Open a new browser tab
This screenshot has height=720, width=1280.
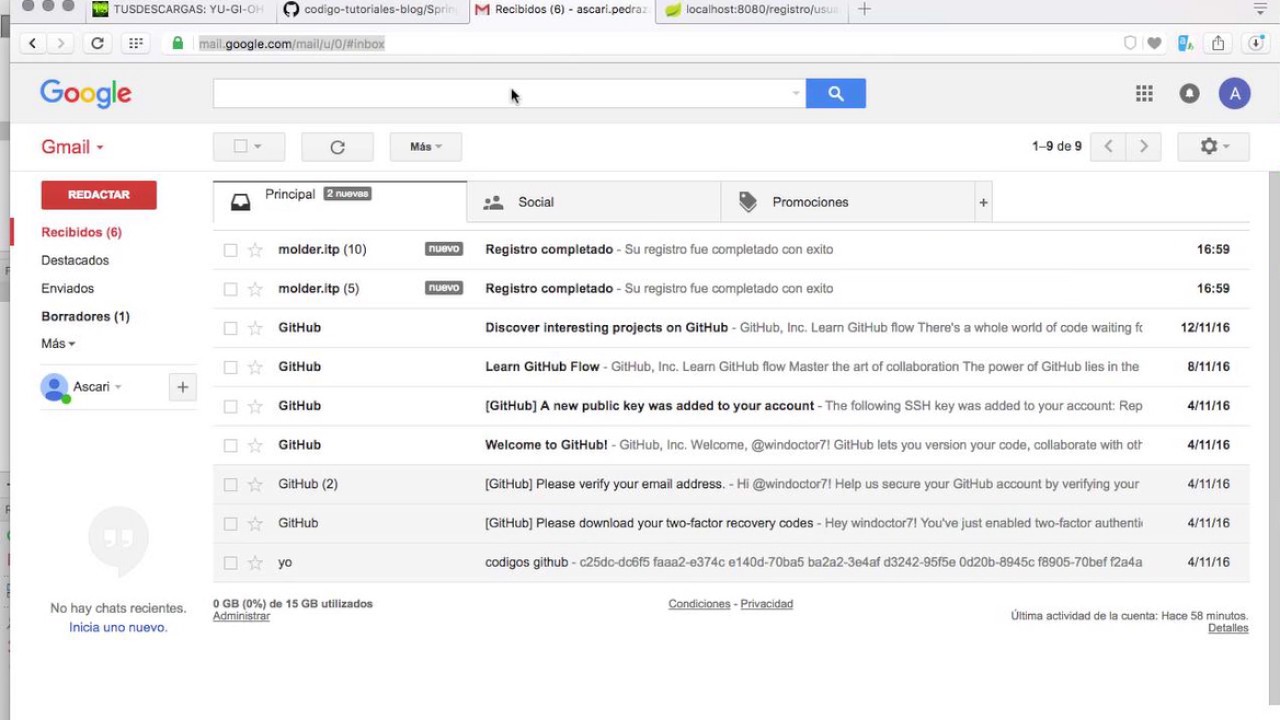pos(864,9)
